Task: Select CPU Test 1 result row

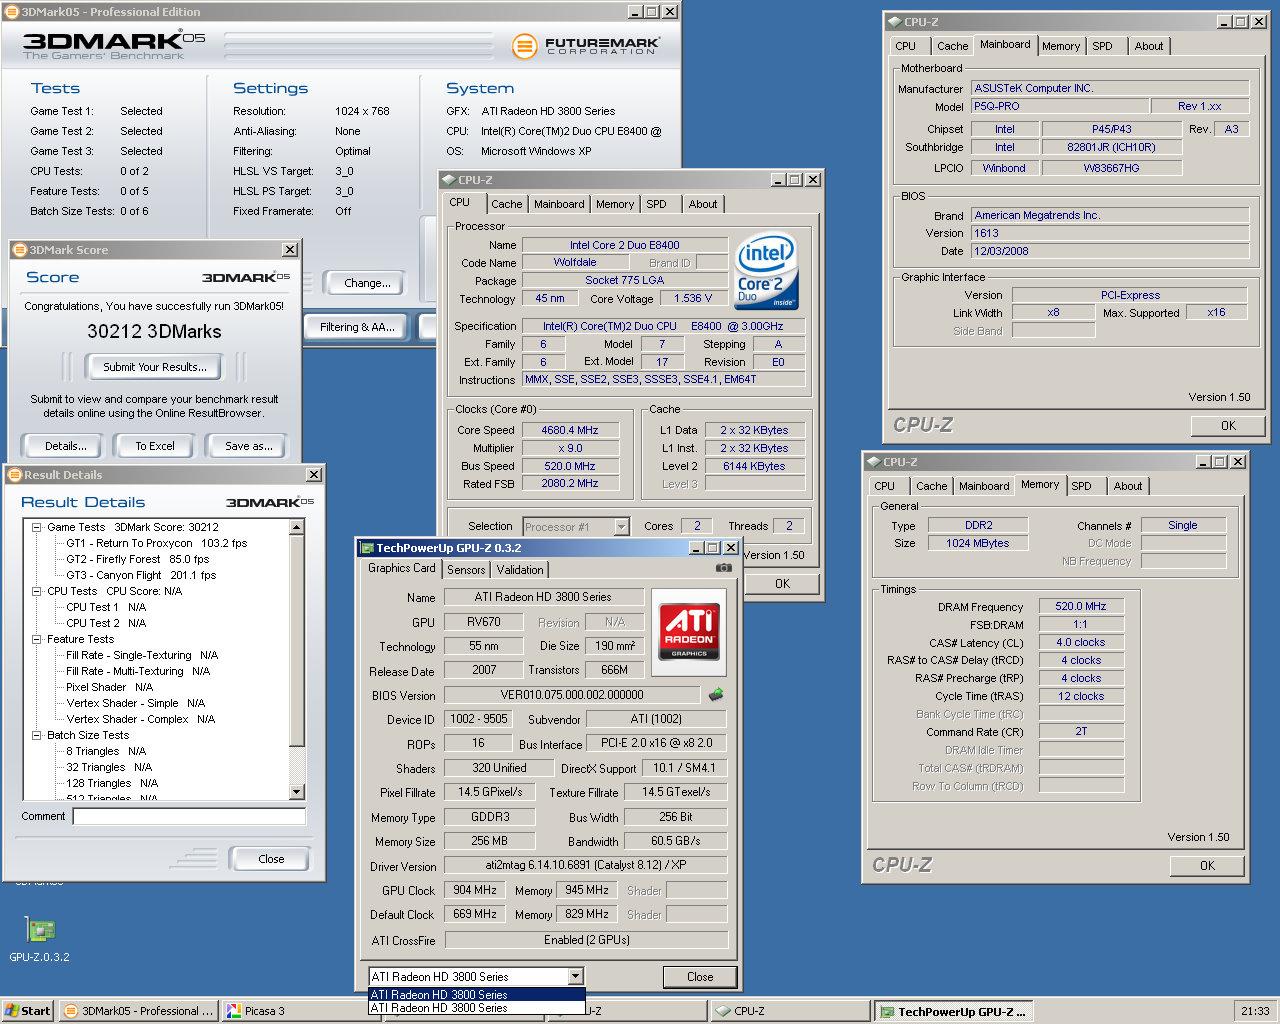Action: pyautogui.click(x=106, y=607)
